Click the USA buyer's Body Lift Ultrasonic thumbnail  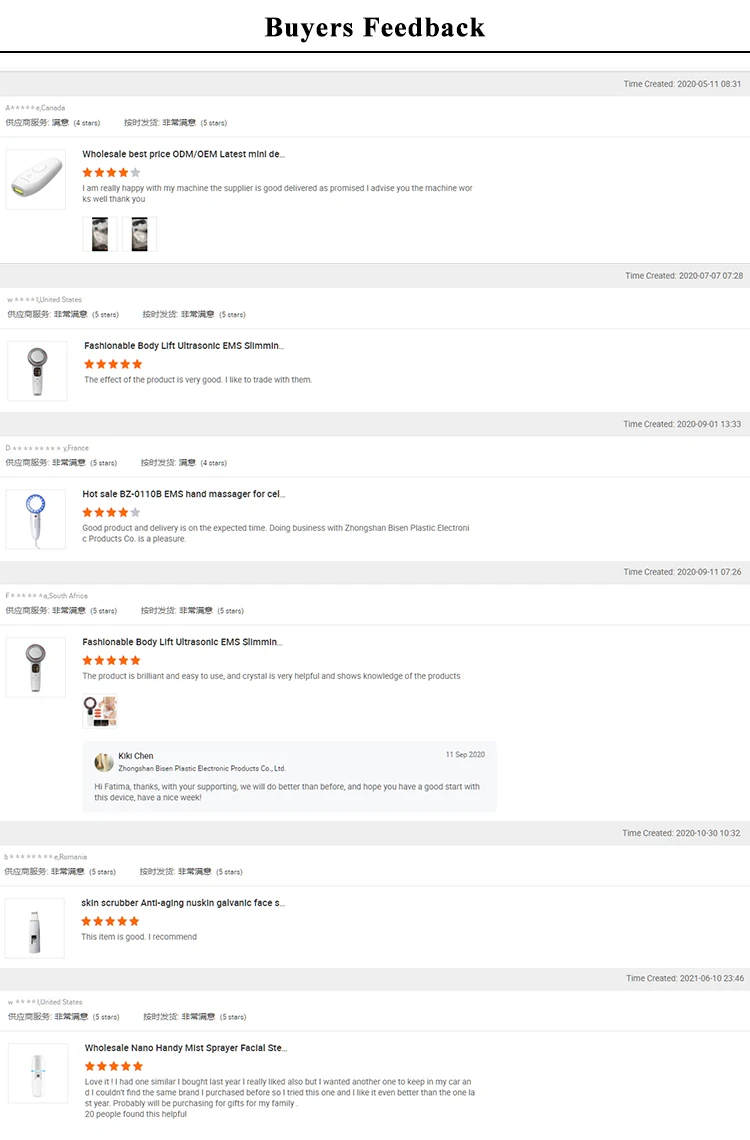(37, 371)
